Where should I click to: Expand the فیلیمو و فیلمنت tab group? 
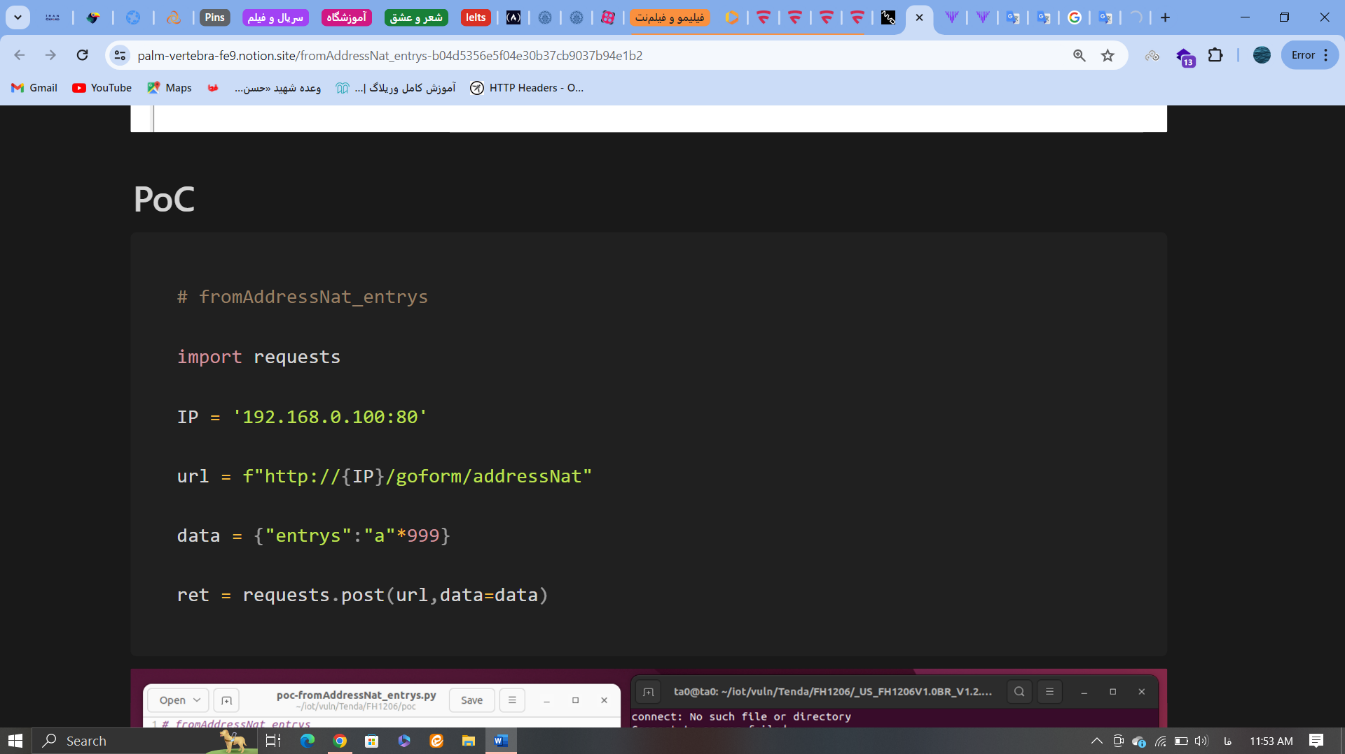point(670,17)
